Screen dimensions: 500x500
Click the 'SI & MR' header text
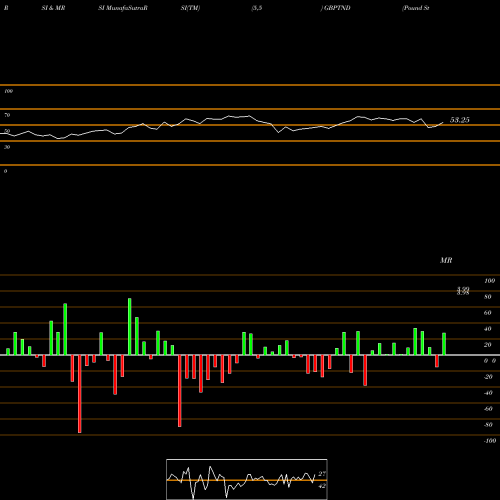pyautogui.click(x=53, y=8)
